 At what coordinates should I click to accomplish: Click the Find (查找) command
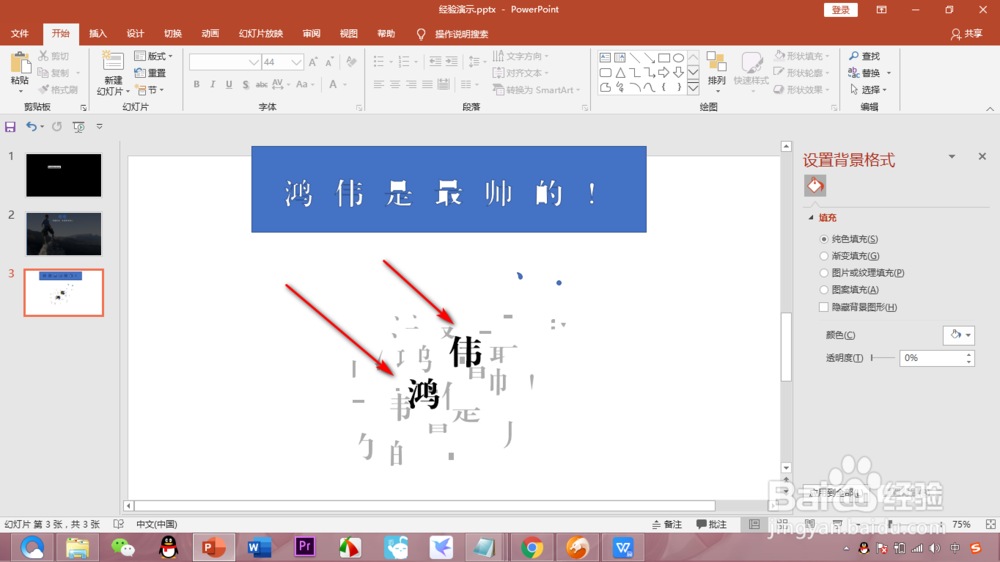(865, 56)
